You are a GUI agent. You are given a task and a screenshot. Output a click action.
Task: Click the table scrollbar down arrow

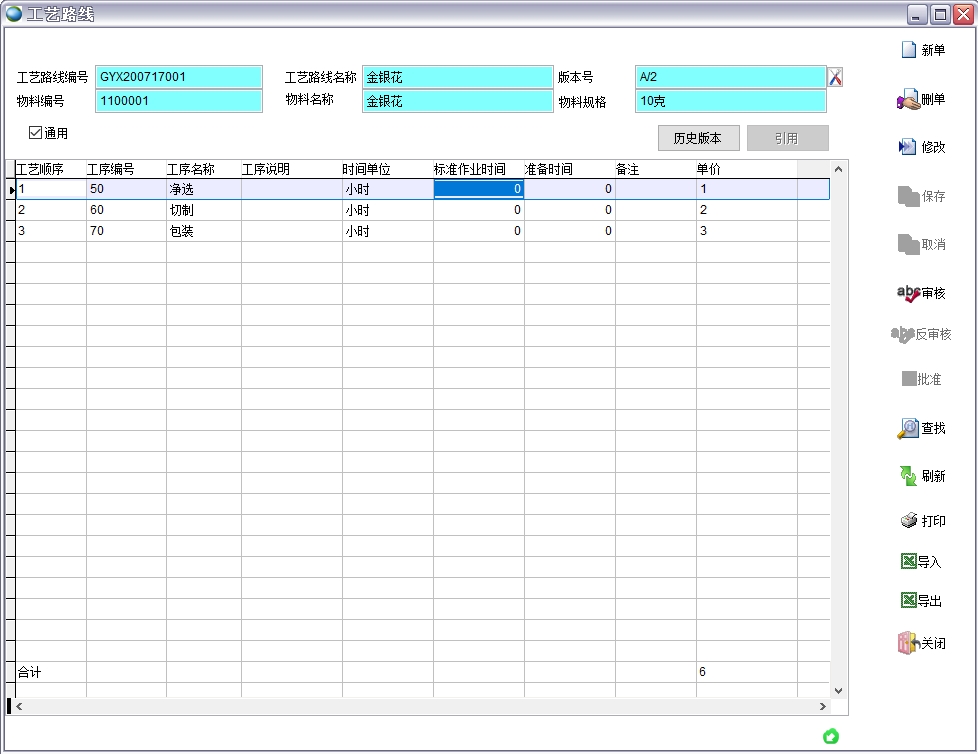[838, 690]
